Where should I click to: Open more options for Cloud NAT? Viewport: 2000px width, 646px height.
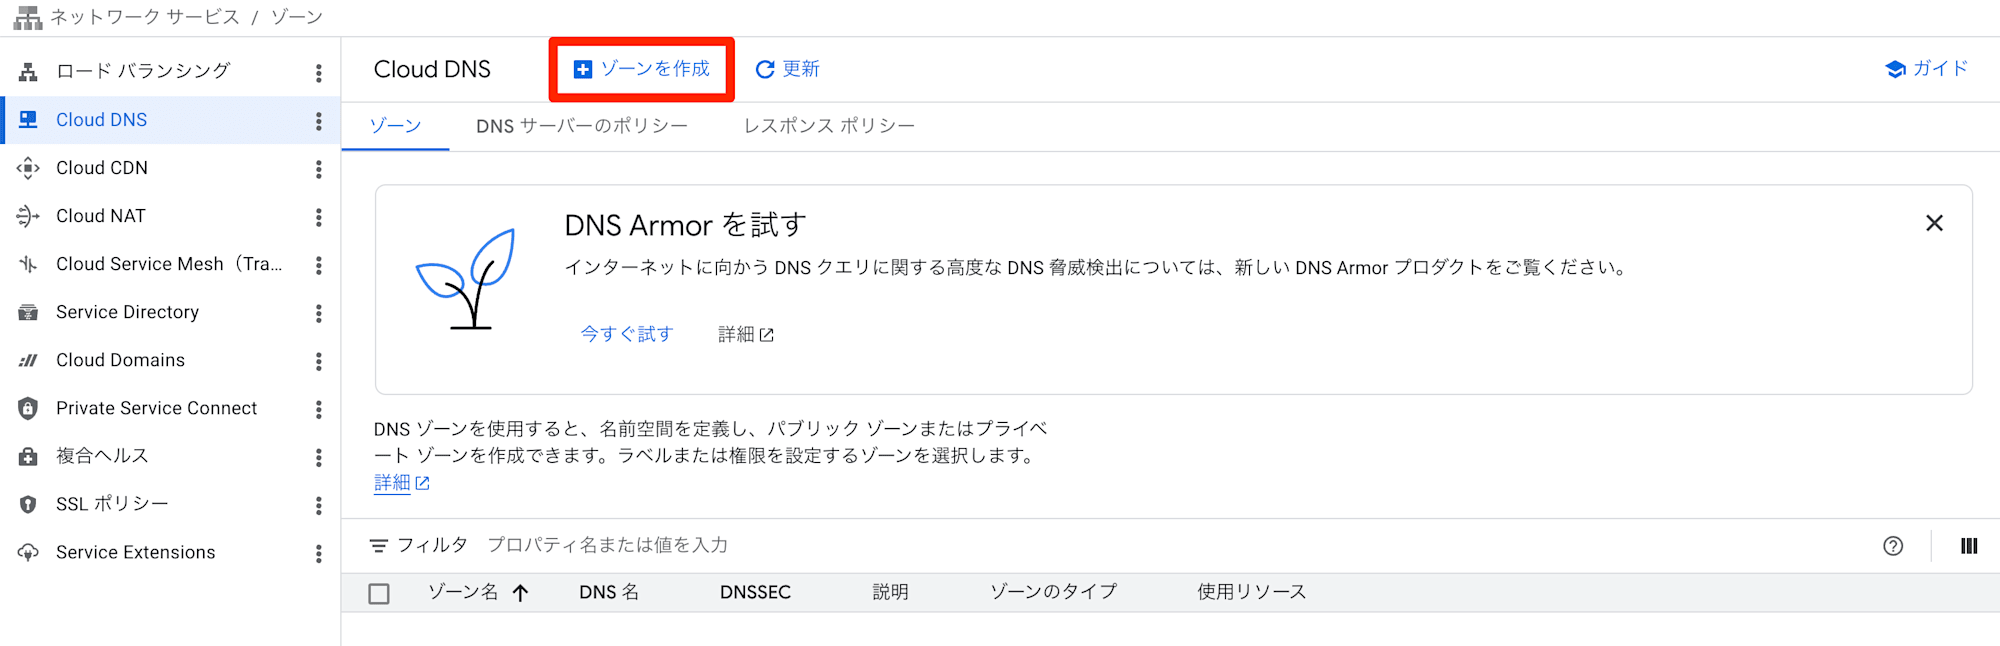319,216
